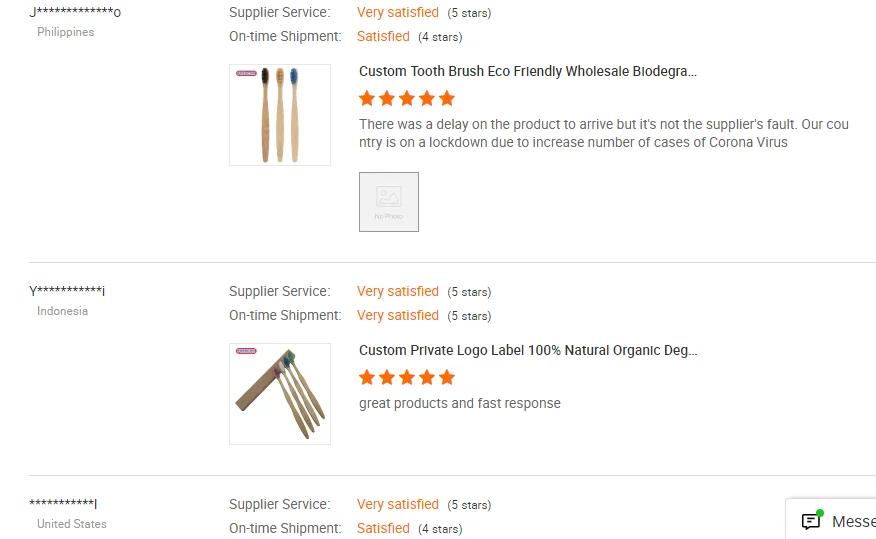Open the three-toothbrush product thumbnail
This screenshot has height=539, width=876.
(280, 115)
